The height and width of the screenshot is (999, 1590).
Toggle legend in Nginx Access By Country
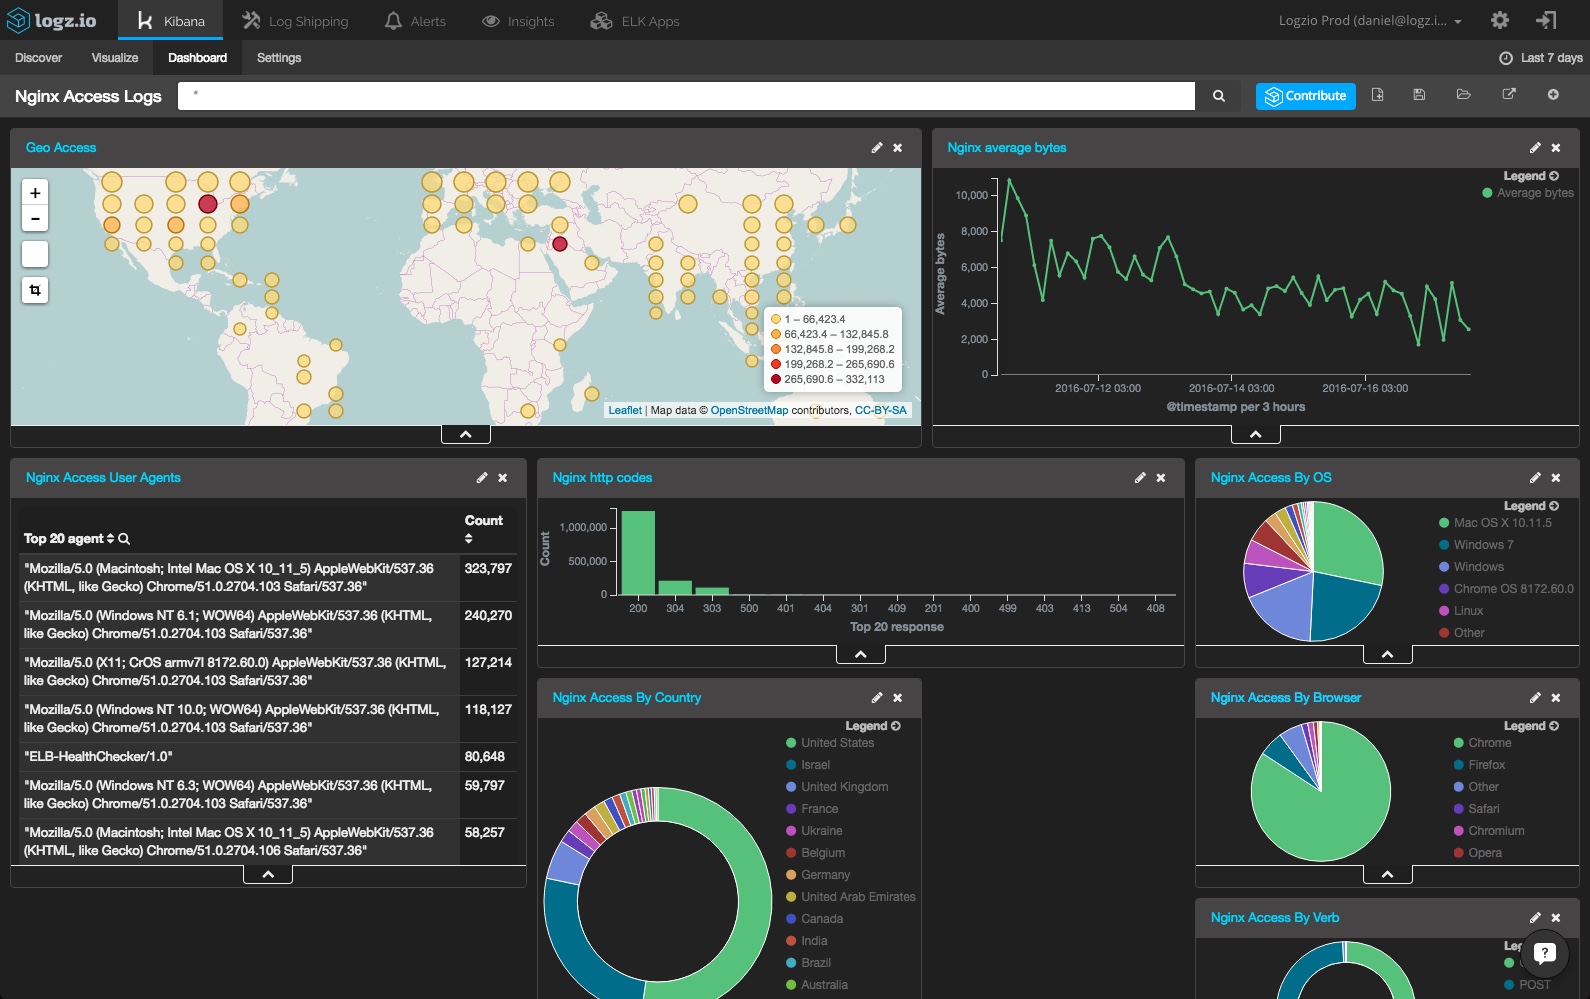873,726
